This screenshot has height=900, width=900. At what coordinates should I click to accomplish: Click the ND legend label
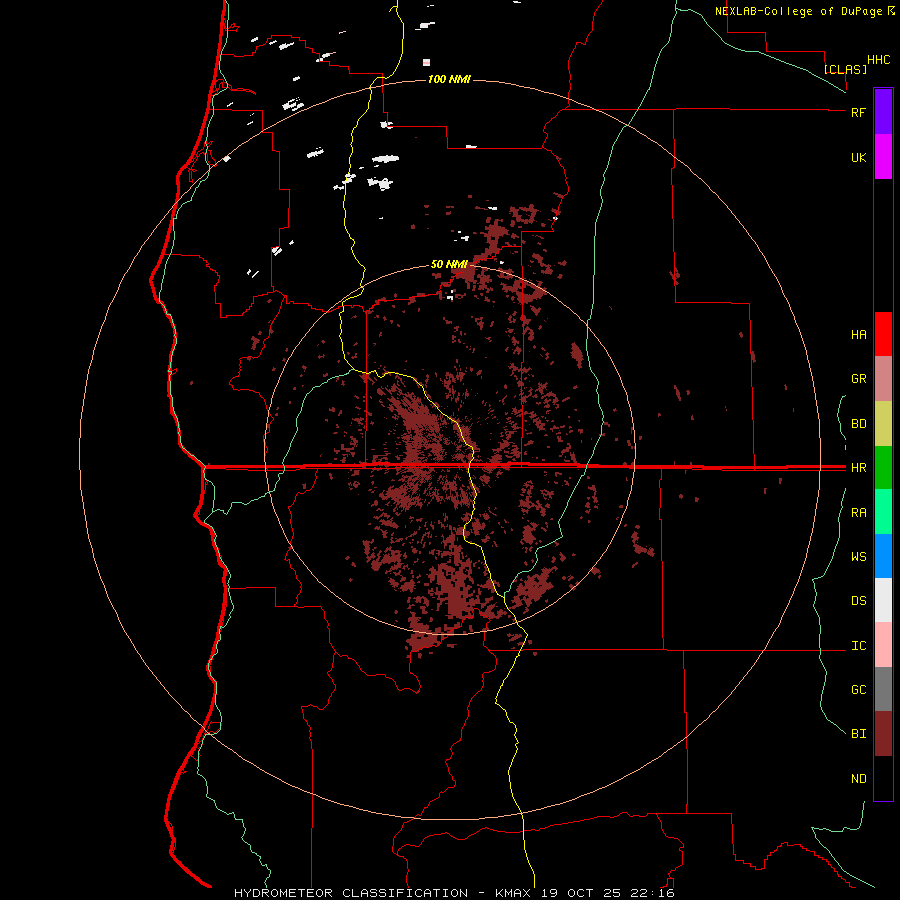click(x=858, y=779)
